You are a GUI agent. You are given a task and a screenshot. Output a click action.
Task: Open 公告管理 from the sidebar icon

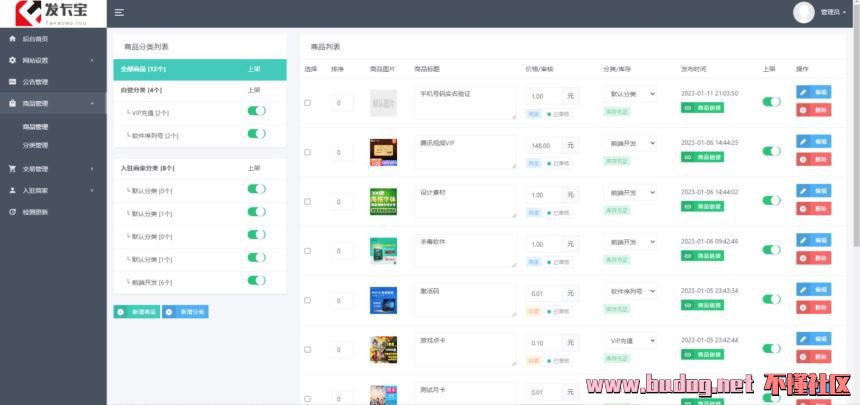click(x=12, y=82)
